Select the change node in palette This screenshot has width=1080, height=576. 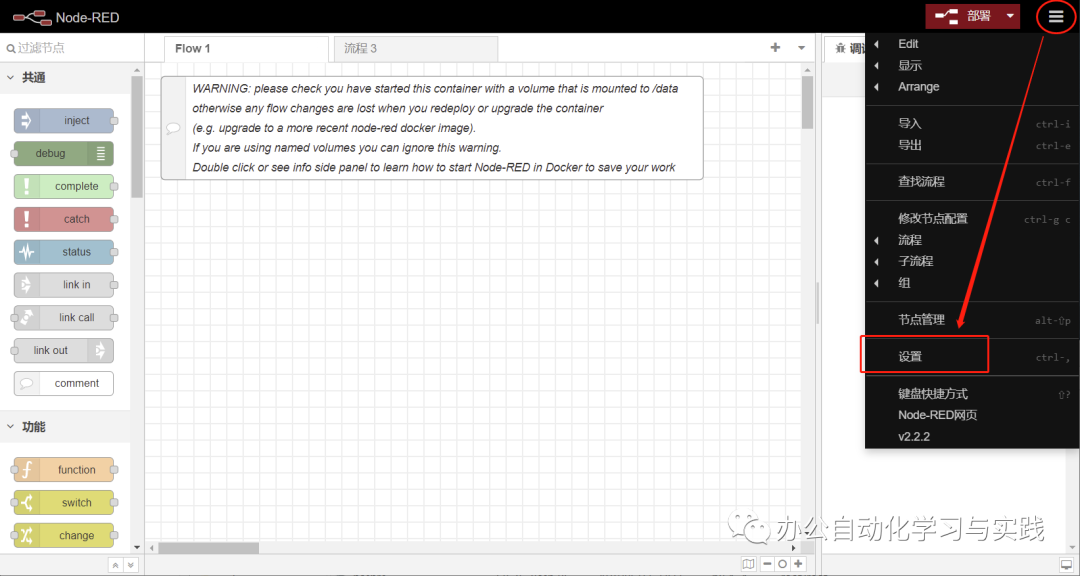point(64,535)
